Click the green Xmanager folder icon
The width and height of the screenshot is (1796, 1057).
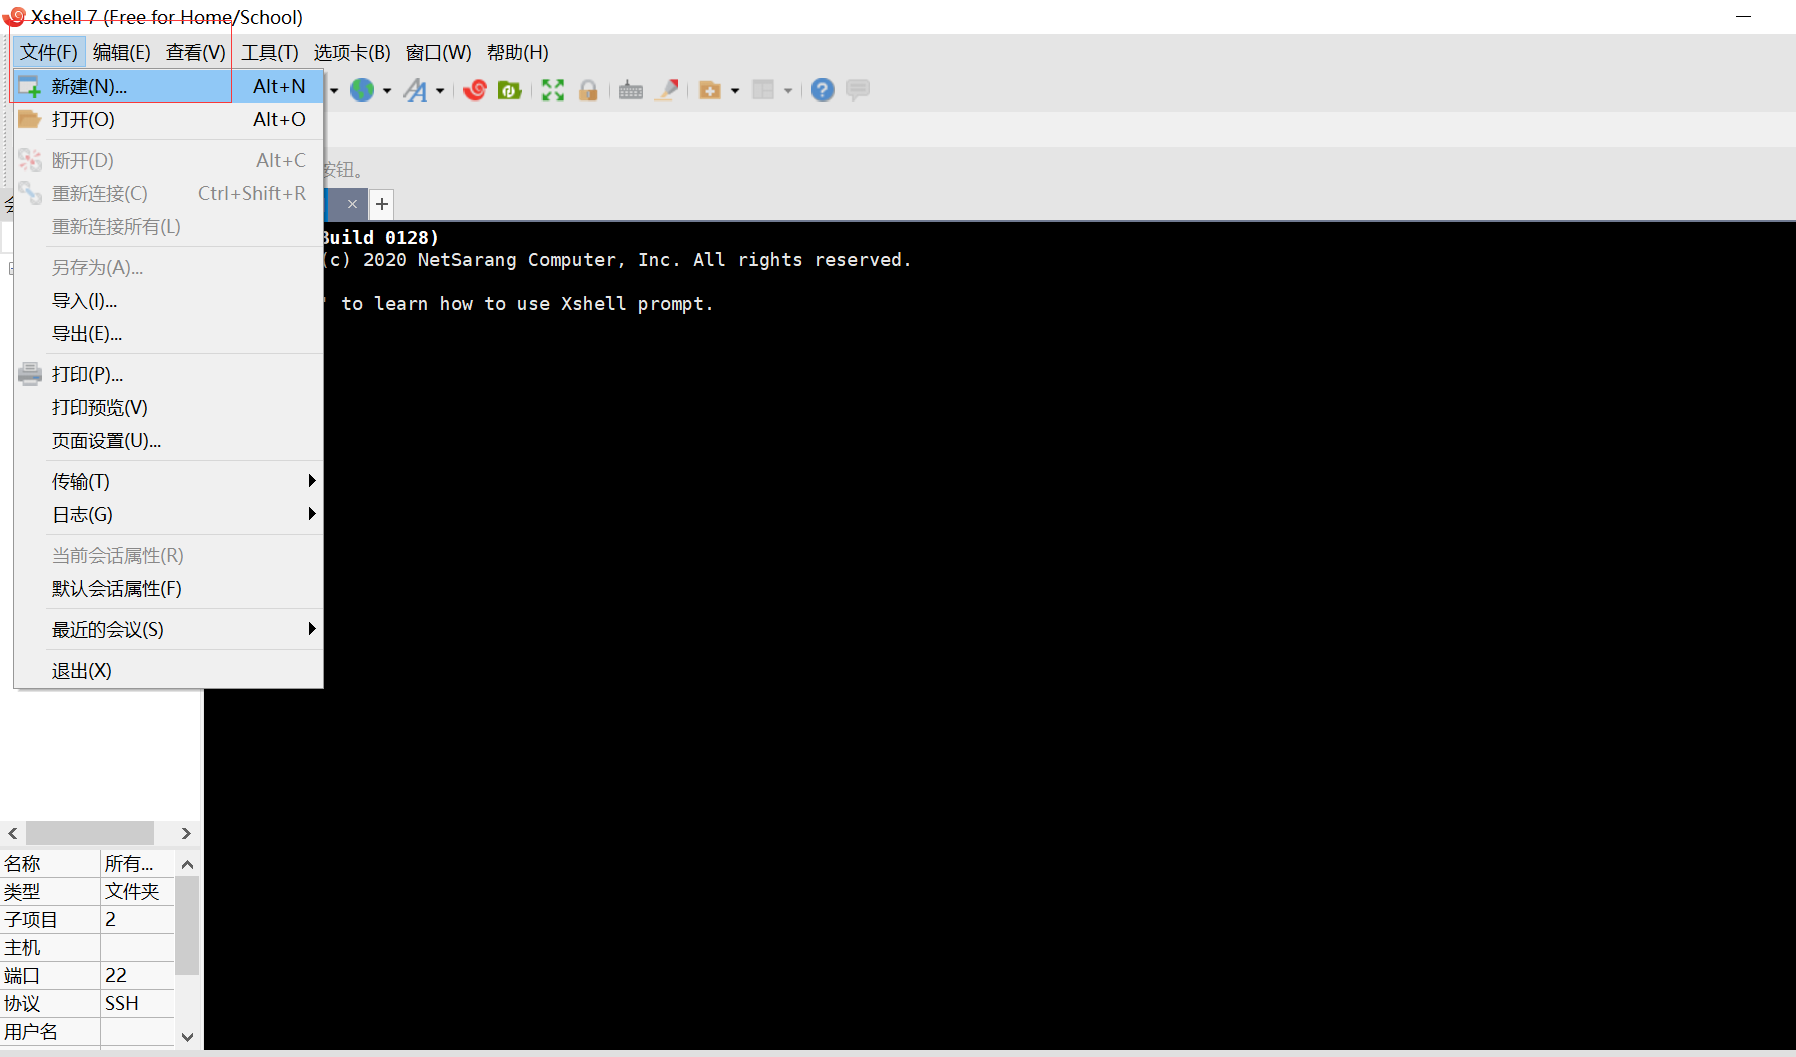(510, 90)
